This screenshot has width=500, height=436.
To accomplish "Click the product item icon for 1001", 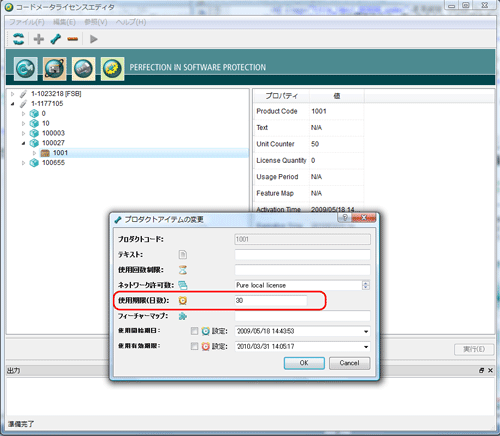I will pyautogui.click(x=45, y=153).
